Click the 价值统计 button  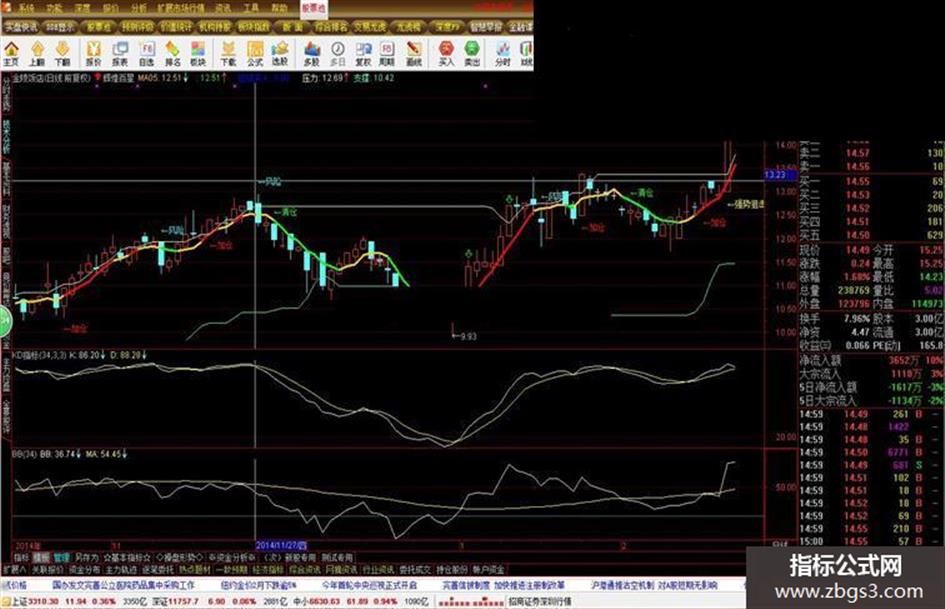pos(176,27)
